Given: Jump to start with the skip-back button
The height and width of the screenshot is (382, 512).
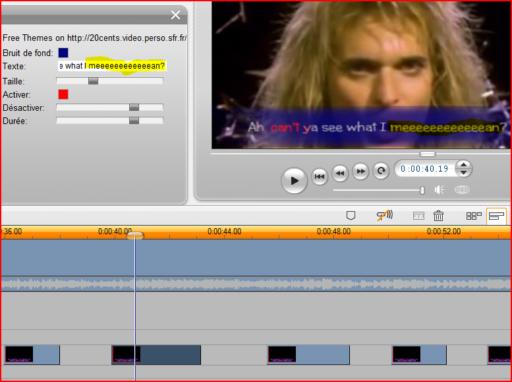Looking at the screenshot, I should click(x=319, y=176).
